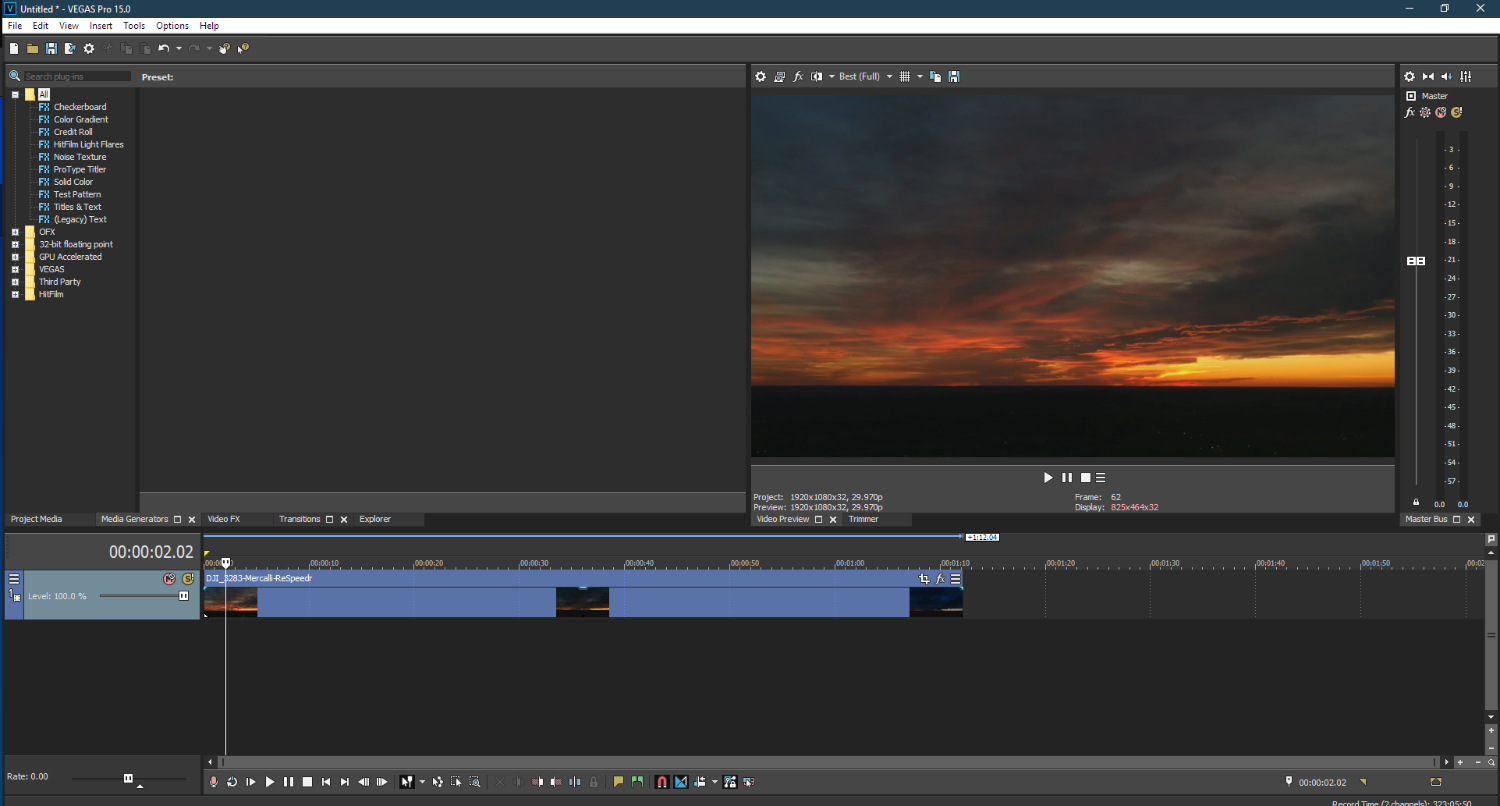Open Project Video Properties gear in preview
Image resolution: width=1500 pixels, height=806 pixels.
click(760, 77)
